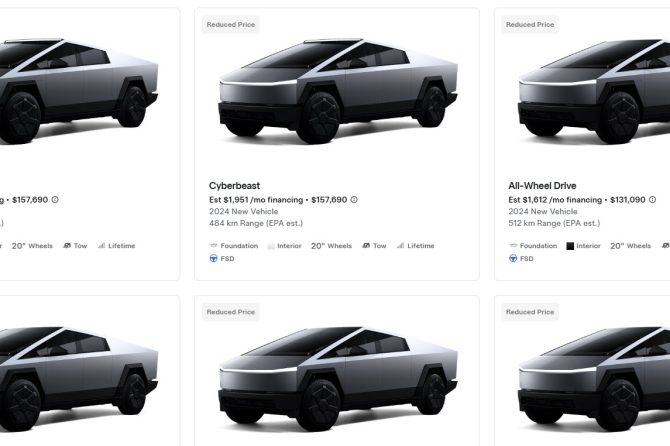The image size is (670, 446).
Task: Click Lifetime signal icon on center Cyberbeast card
Action: tap(400, 246)
